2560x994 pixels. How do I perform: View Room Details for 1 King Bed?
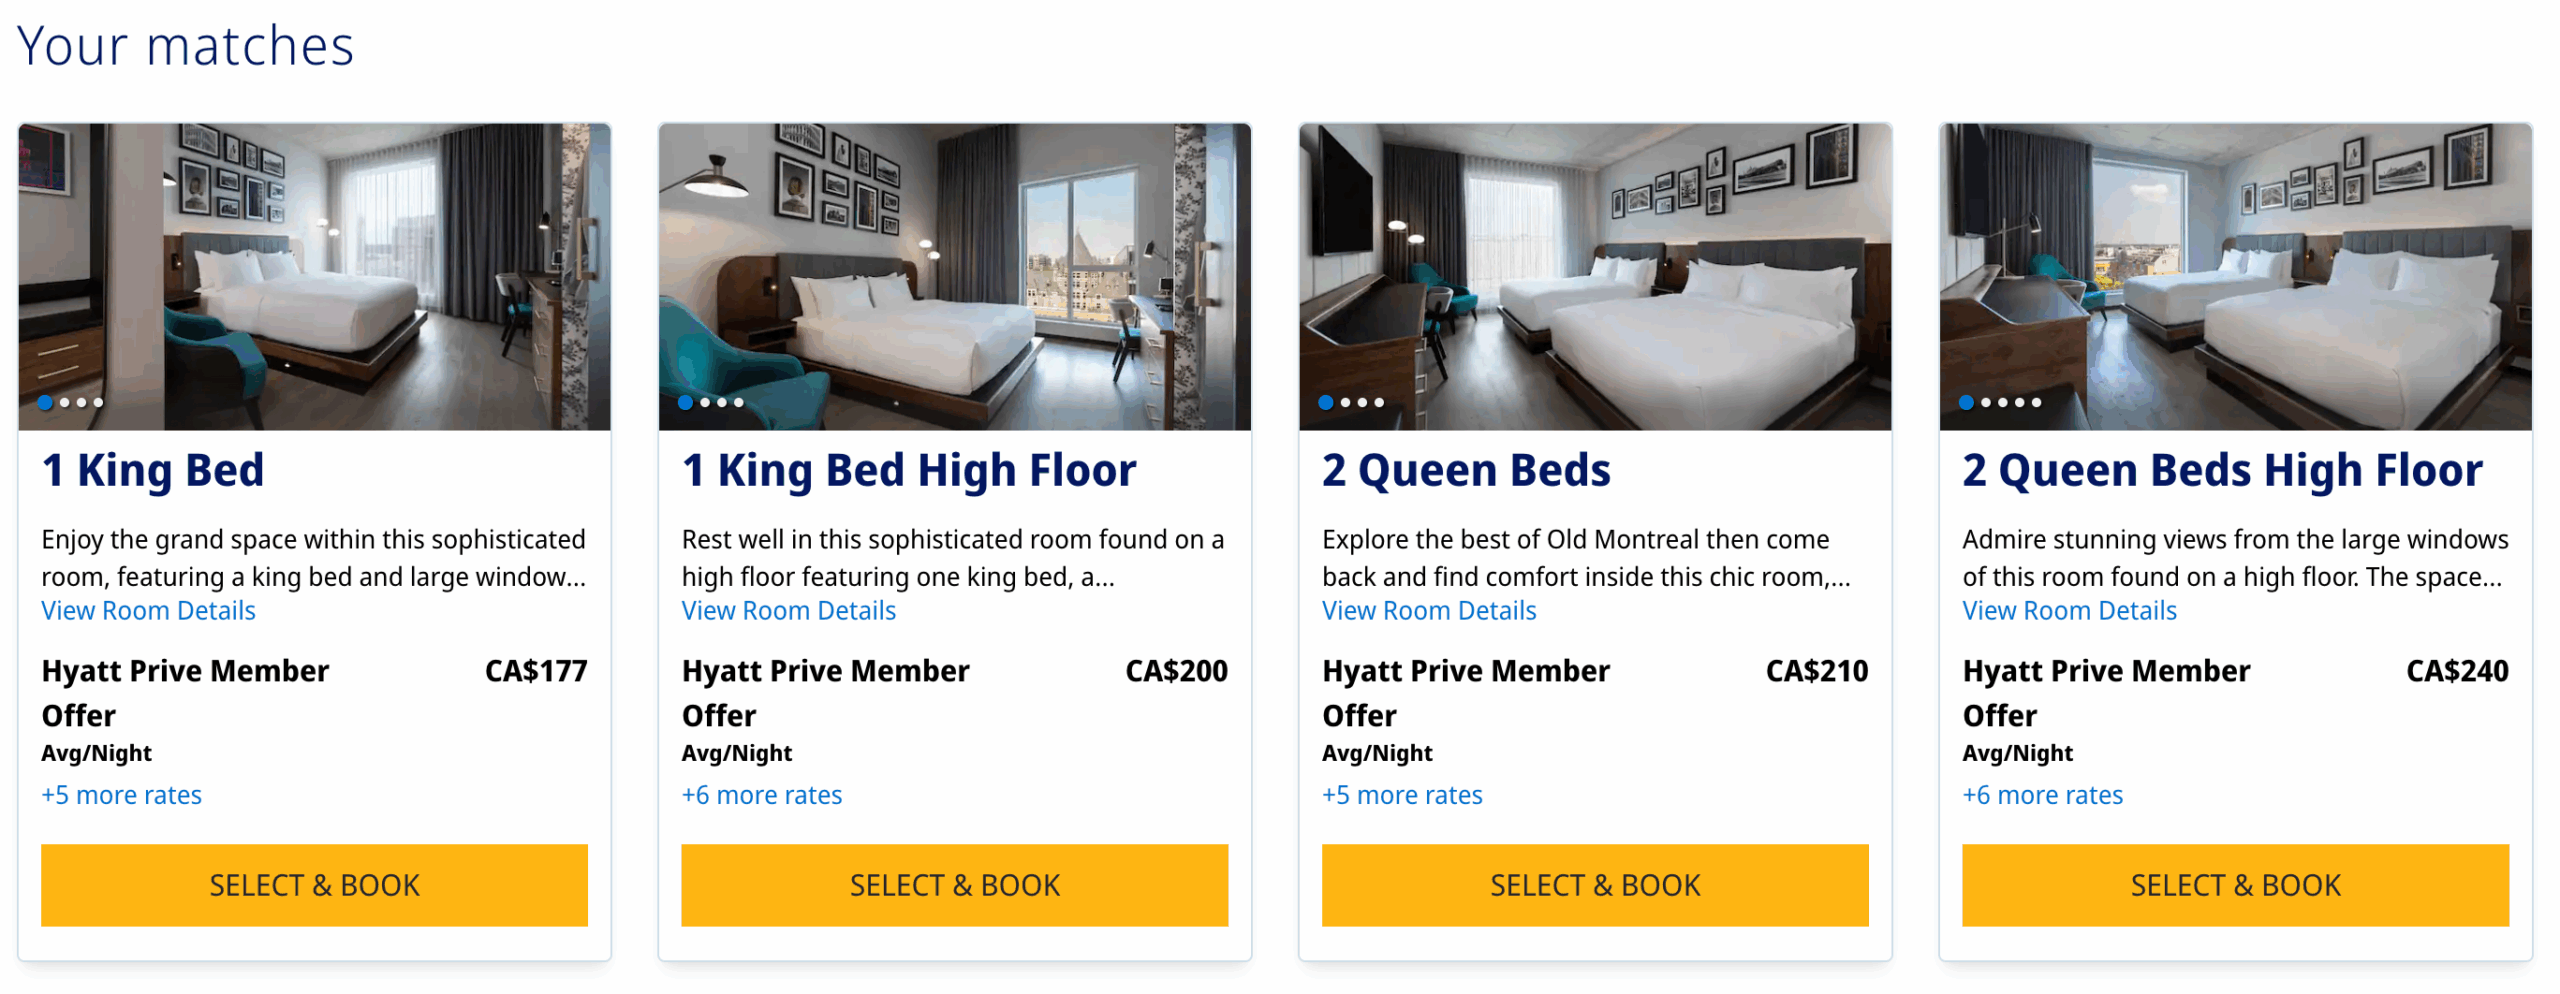pos(148,610)
